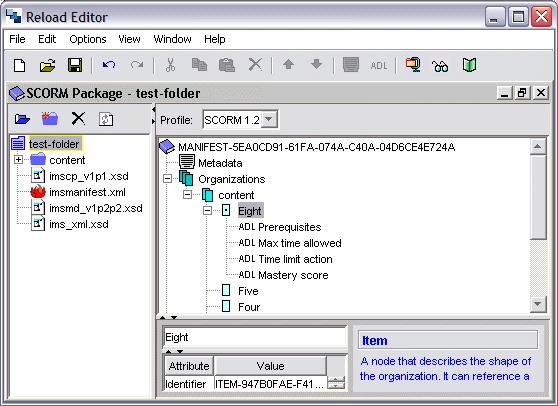Click the ADL toolbar button

(379, 66)
